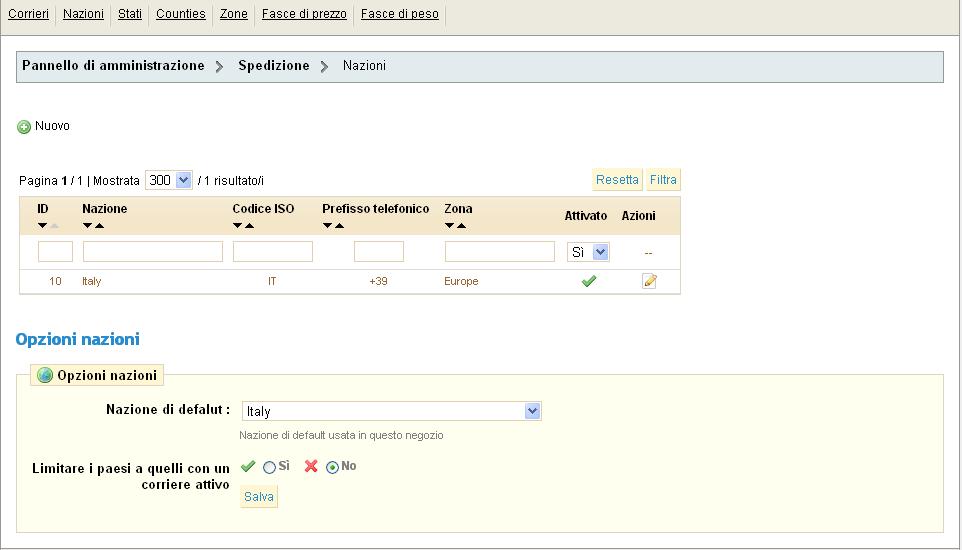This screenshot has width=962, height=550.
Task: Go to Spedizione breadcrumb
Action: click(x=274, y=66)
